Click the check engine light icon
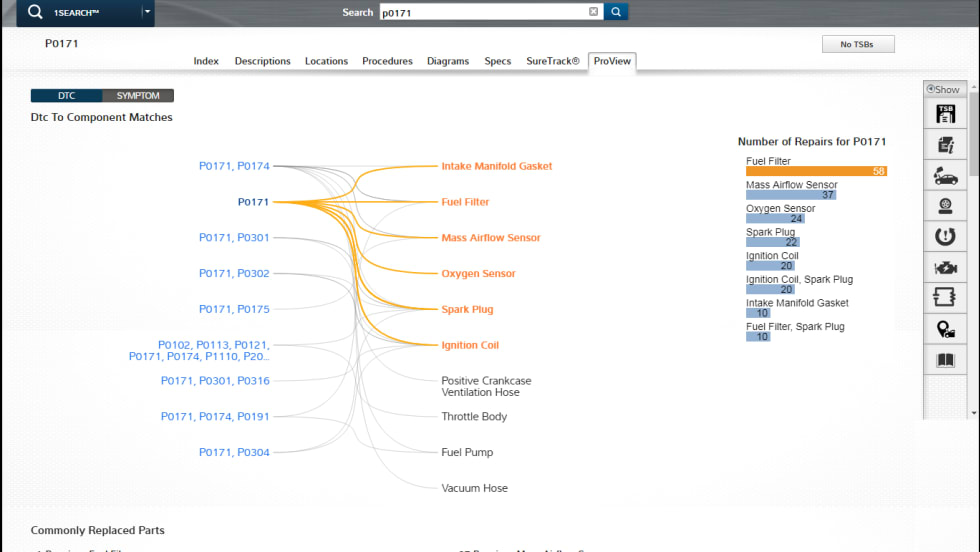The image size is (980, 552). (x=945, y=268)
